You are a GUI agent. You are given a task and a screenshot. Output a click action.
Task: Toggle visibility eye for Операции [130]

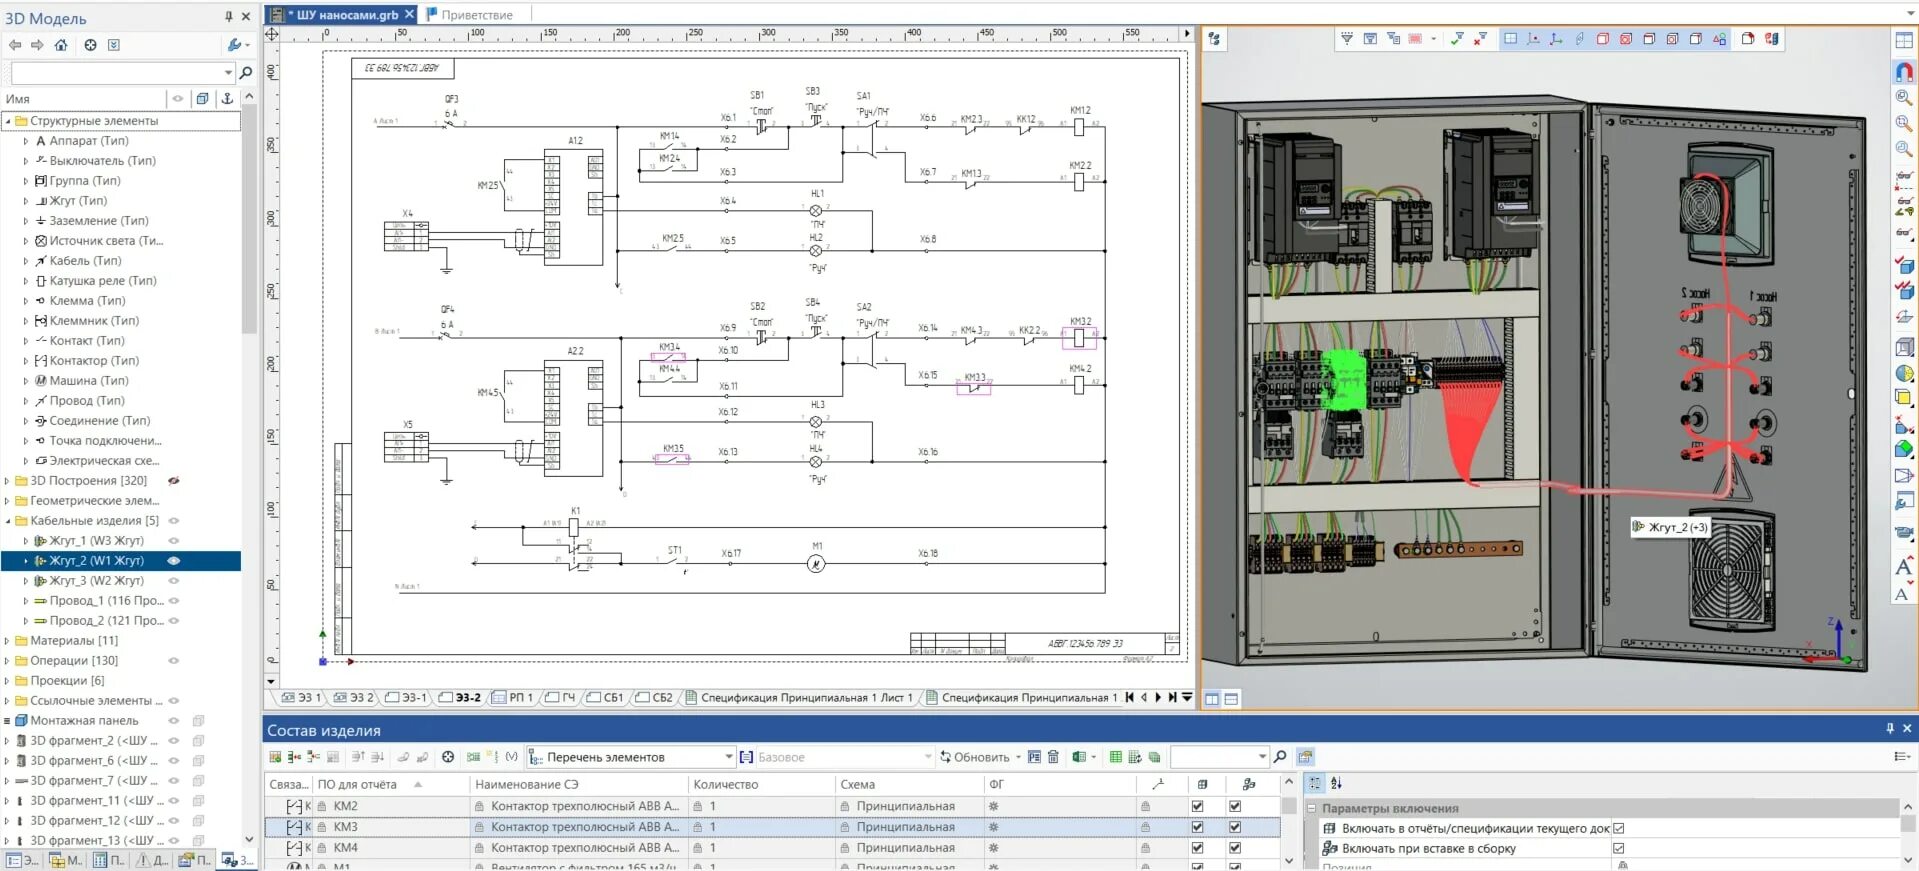174,661
